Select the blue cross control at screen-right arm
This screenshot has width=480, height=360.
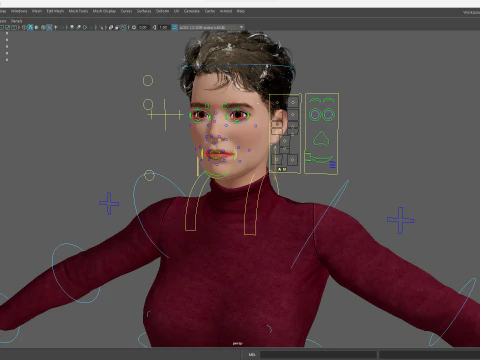(400, 220)
